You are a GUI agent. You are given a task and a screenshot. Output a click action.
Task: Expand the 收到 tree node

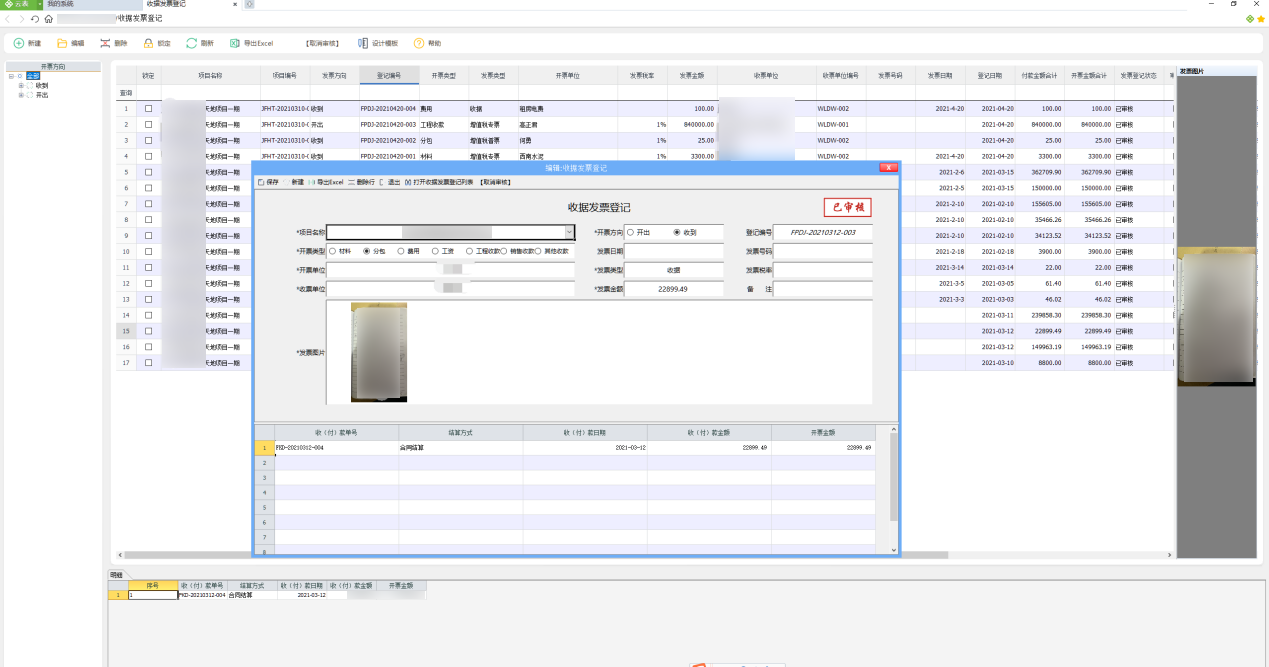(x=21, y=86)
